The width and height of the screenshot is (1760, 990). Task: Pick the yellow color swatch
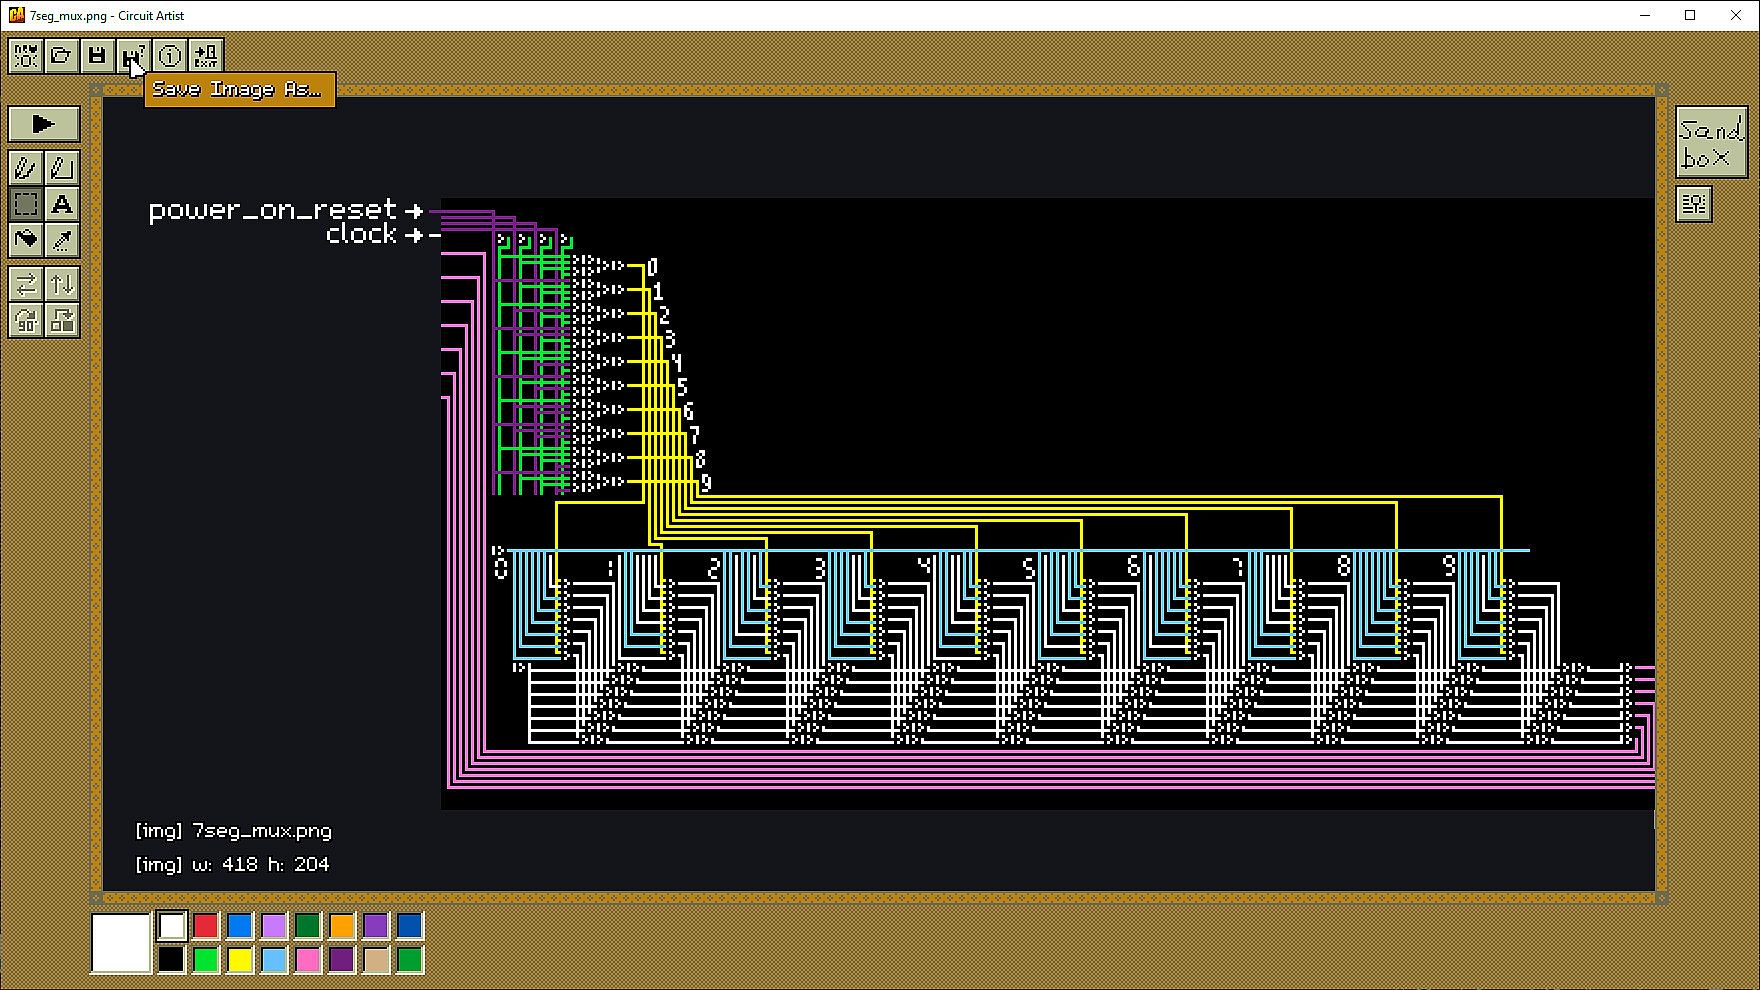pos(240,960)
